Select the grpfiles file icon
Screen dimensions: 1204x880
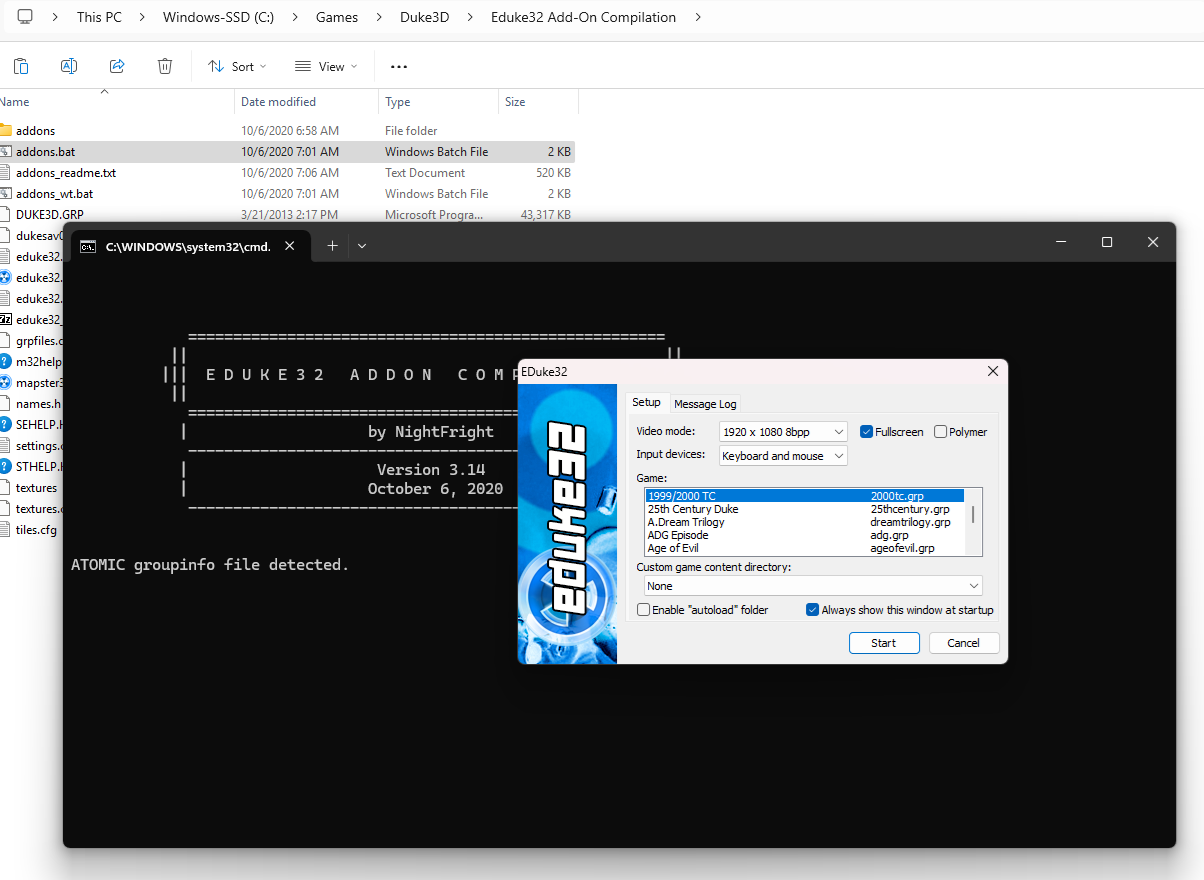6,341
